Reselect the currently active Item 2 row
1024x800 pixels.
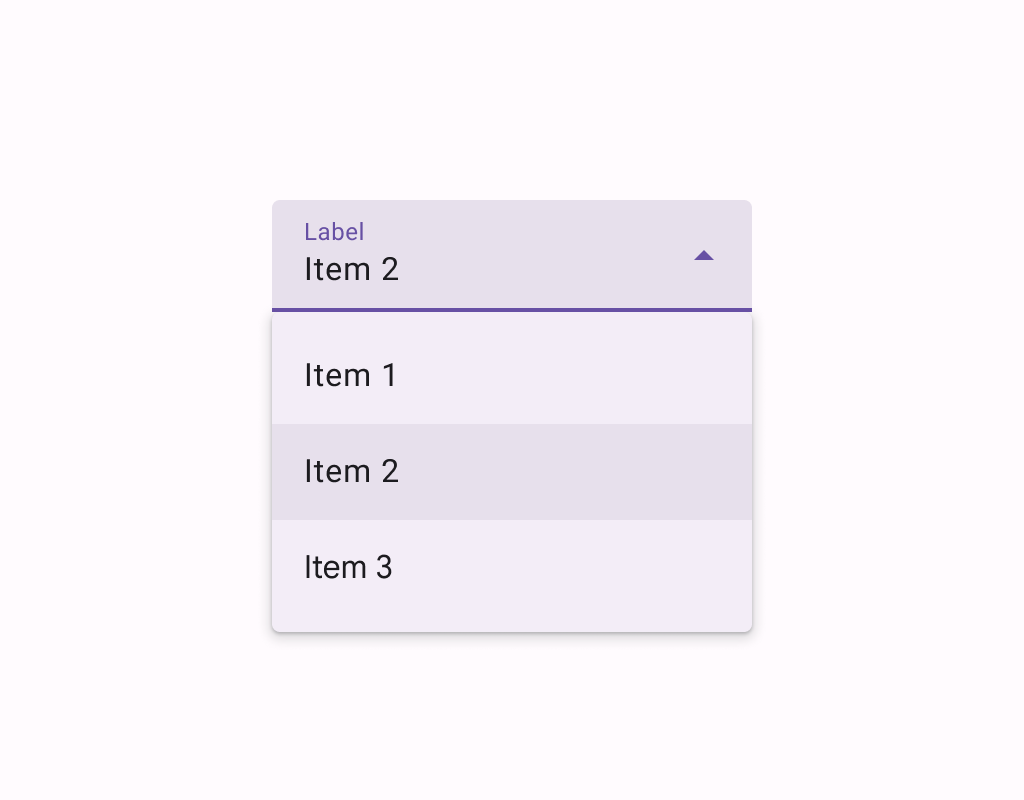pos(512,472)
